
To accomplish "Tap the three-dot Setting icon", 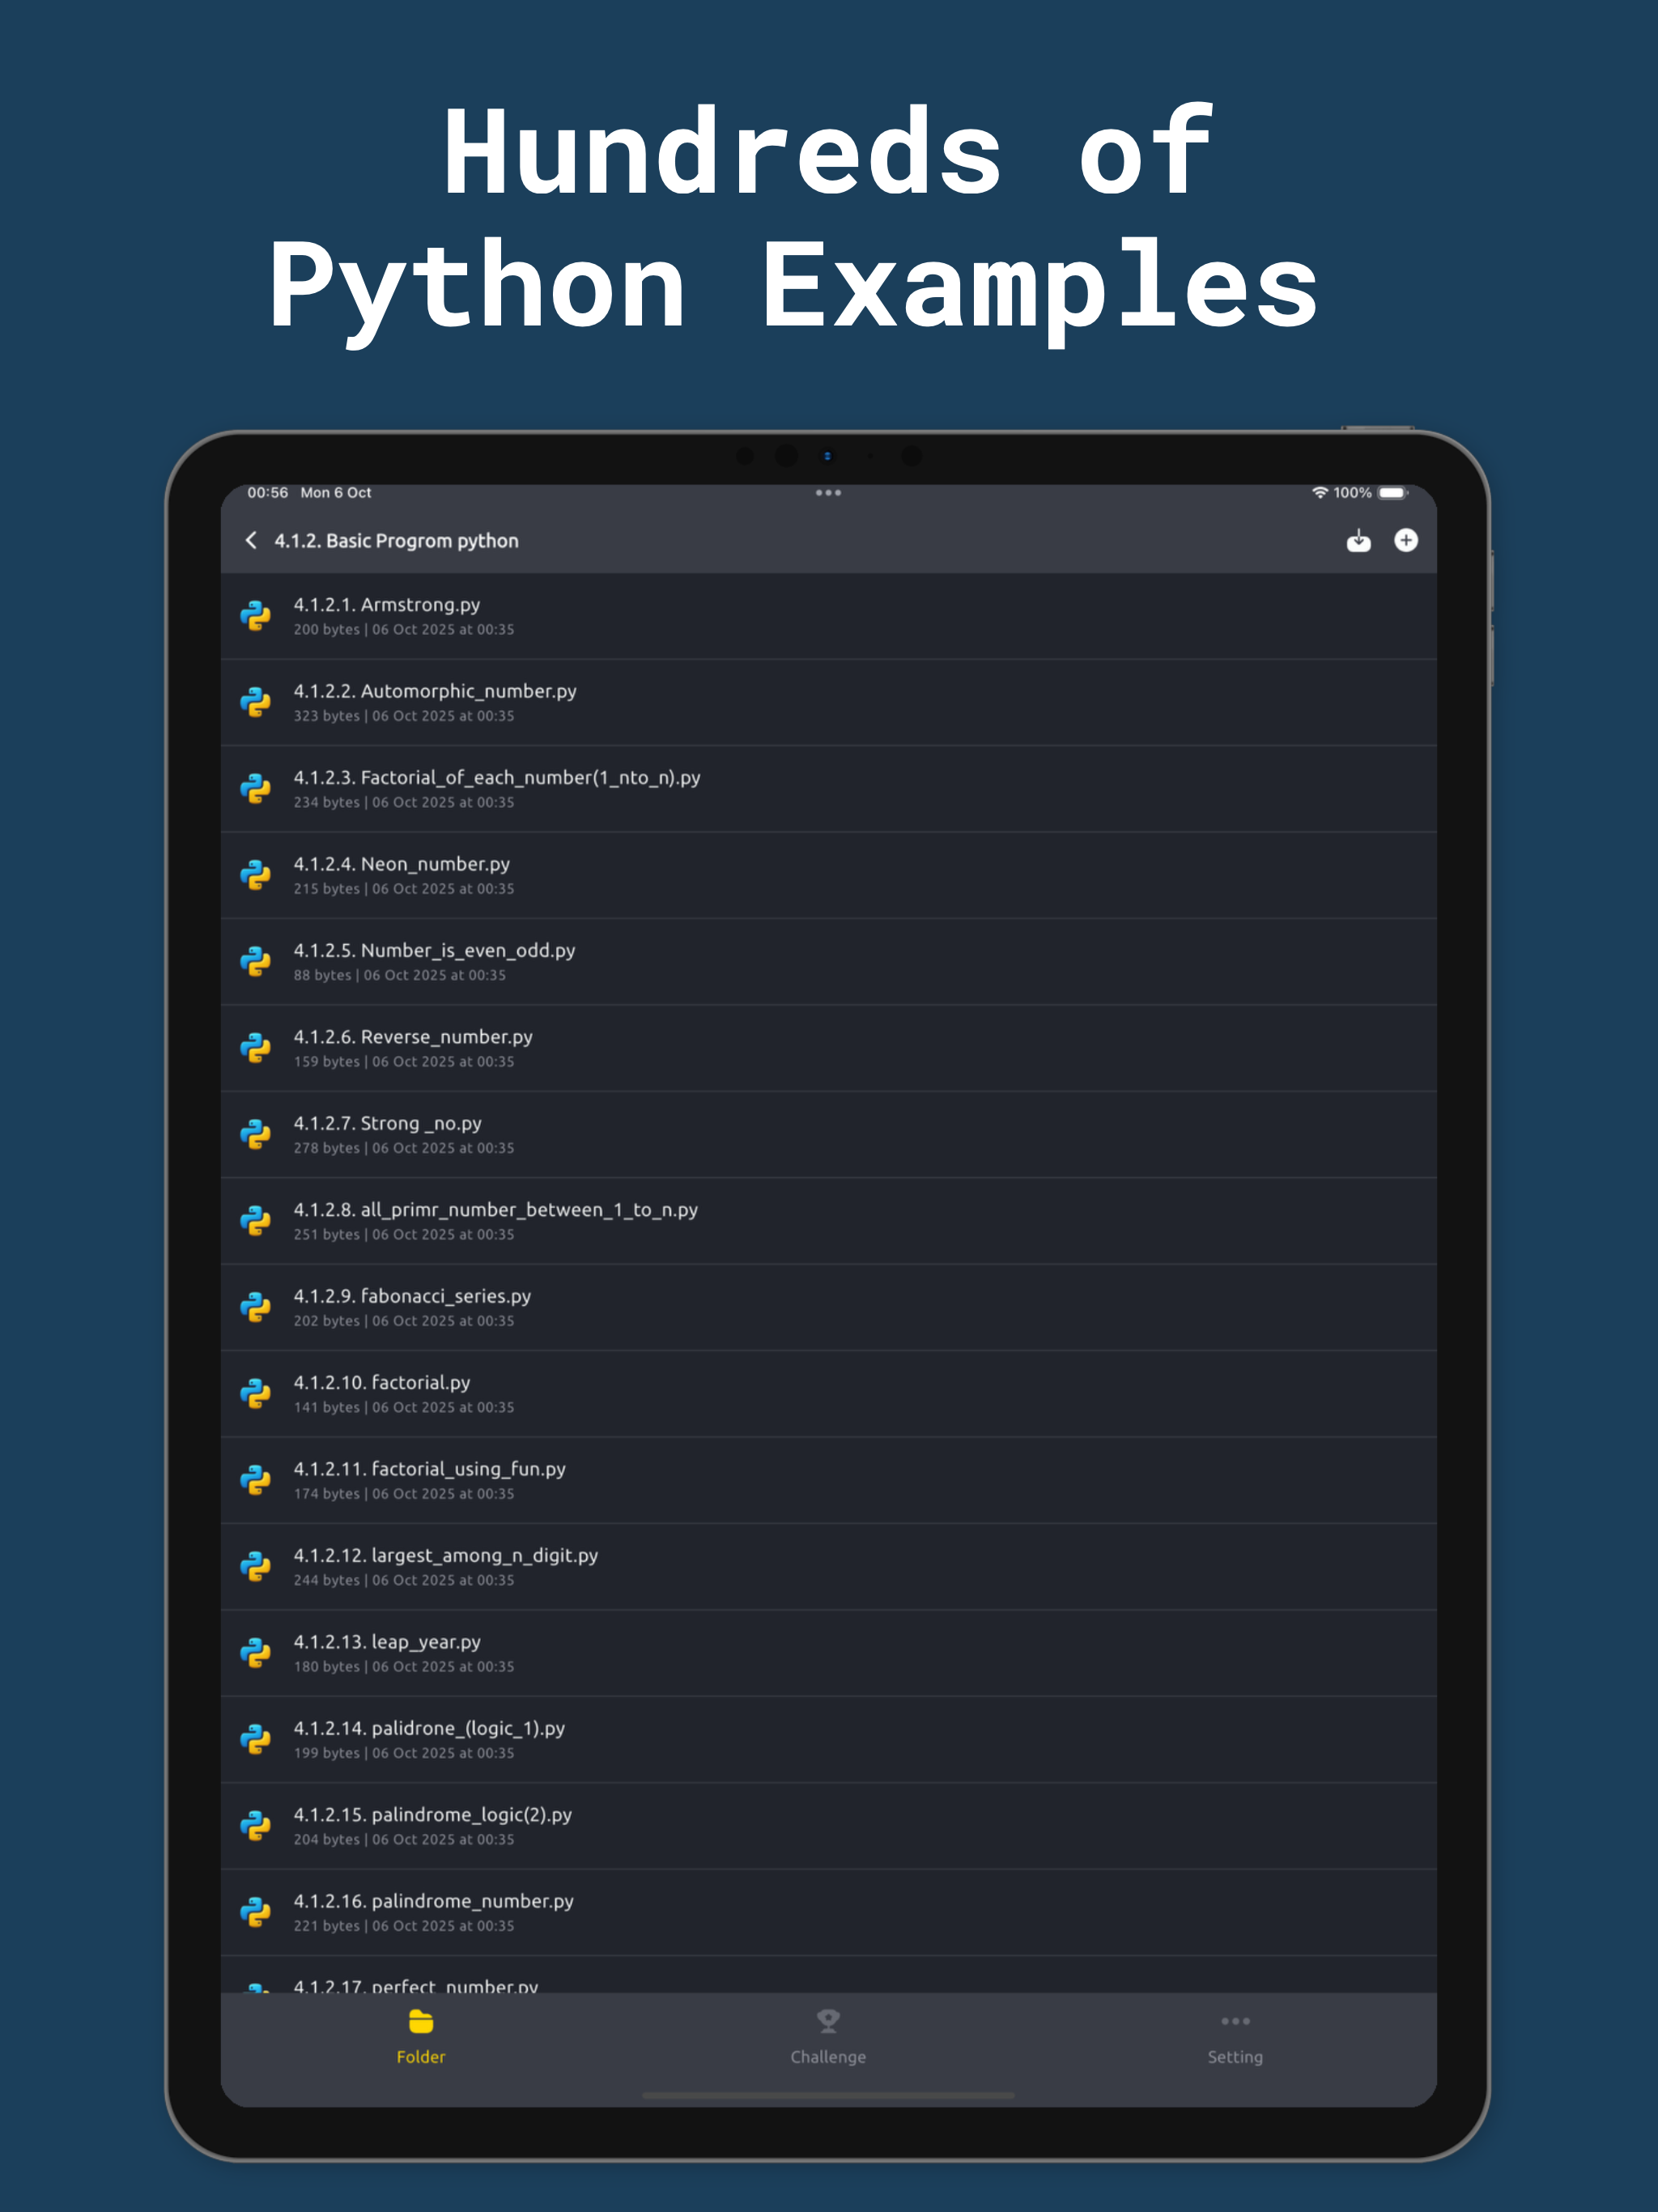I will point(1235,2021).
